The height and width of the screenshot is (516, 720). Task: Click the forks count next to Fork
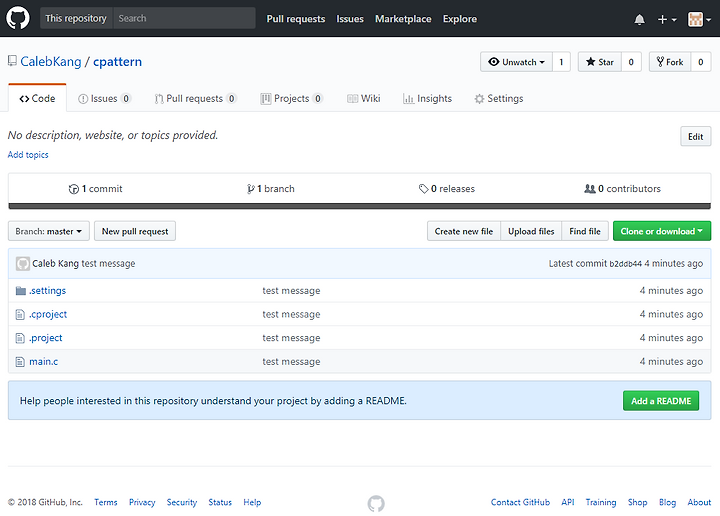[x=701, y=62]
